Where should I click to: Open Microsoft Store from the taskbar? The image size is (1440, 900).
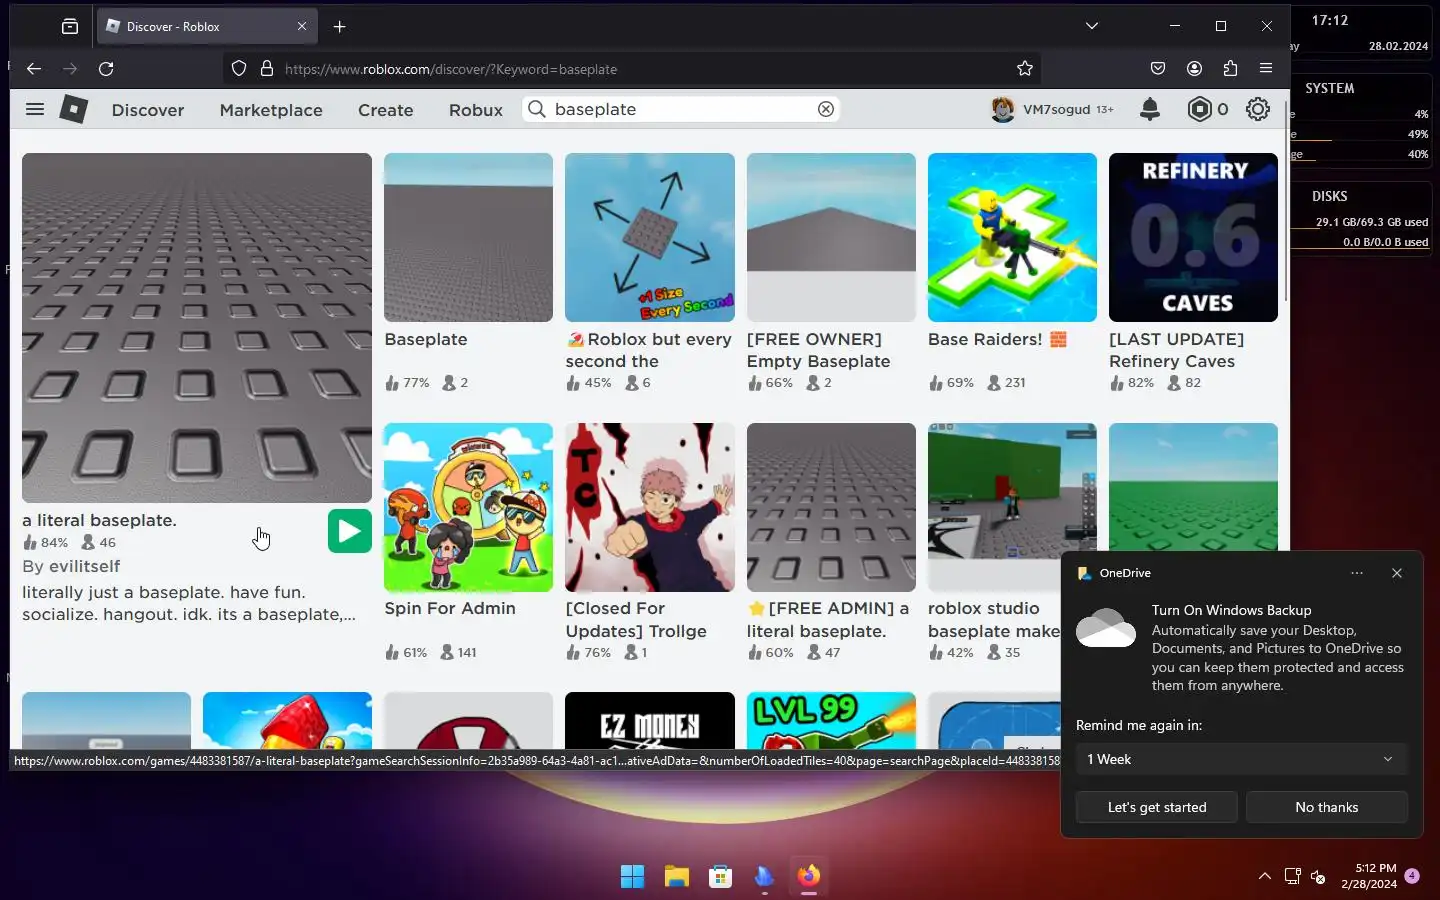[x=721, y=877]
